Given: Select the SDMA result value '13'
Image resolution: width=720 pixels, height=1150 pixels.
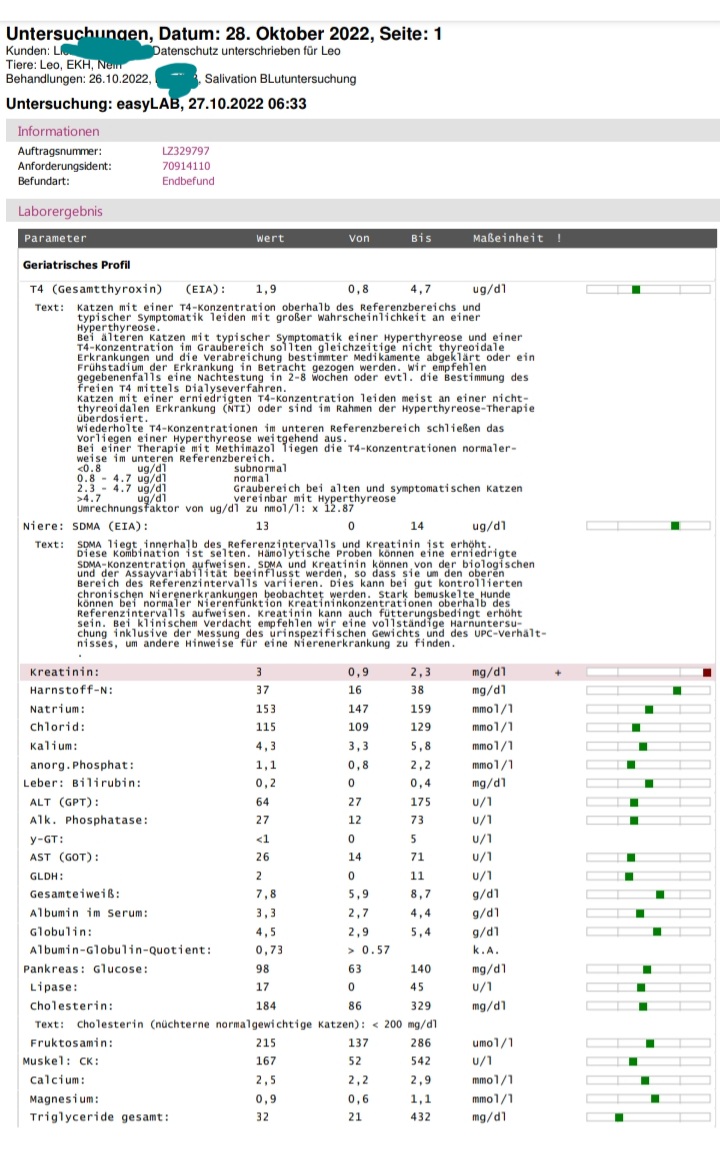Looking at the screenshot, I should click(x=262, y=526).
